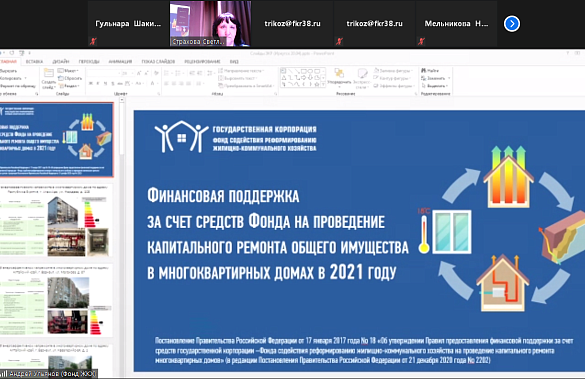The image size is (585, 379).
Task: Open the Раздел section dropdown
Action: click(x=69, y=86)
